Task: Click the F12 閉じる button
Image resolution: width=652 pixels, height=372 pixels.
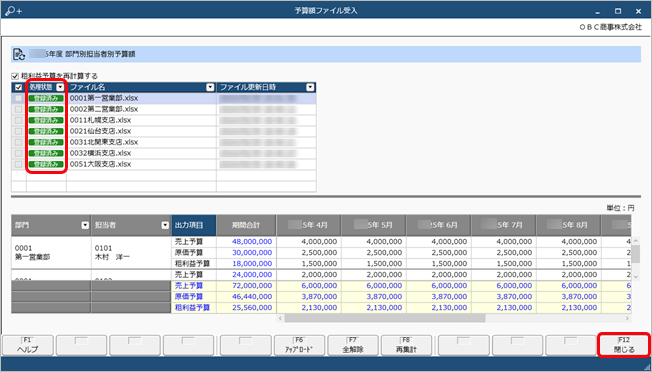Action: coord(624,345)
